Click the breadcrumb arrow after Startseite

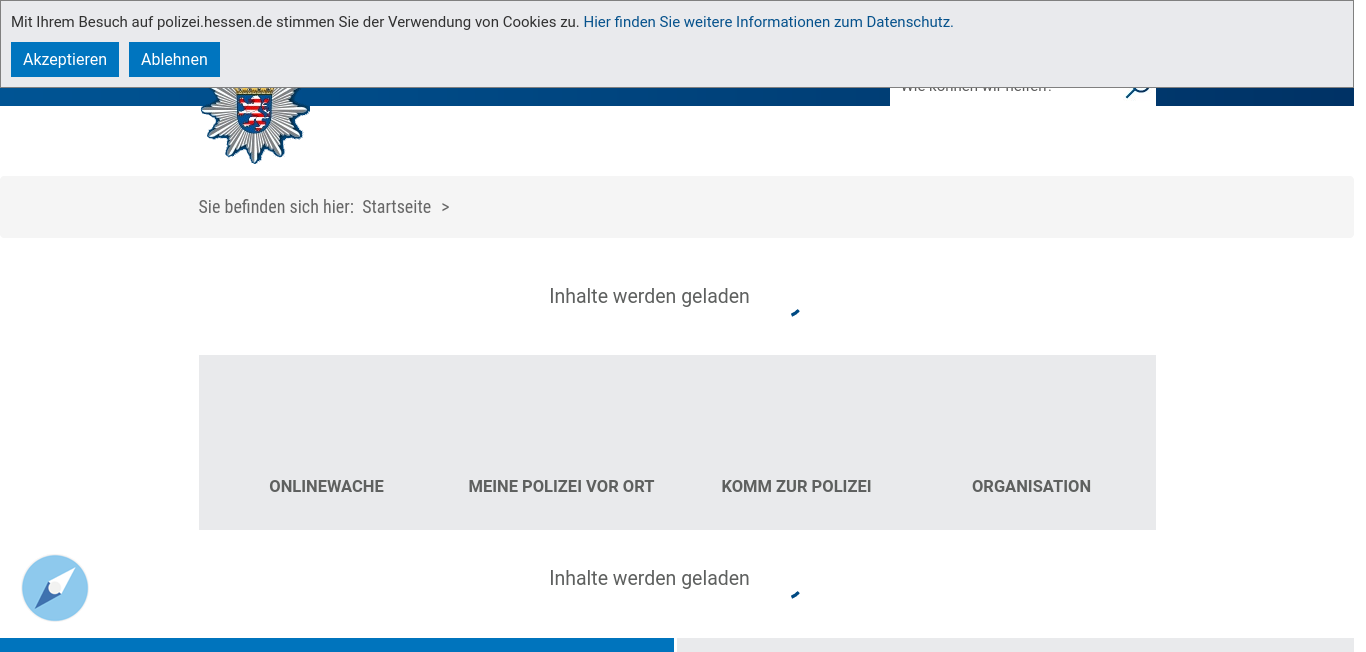pyautogui.click(x=445, y=207)
